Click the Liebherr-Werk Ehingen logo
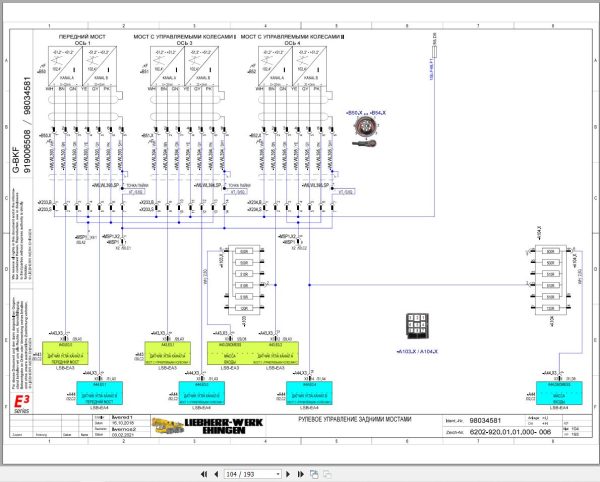Viewport: 600px width, 482px height. pyautogui.click(x=208, y=426)
